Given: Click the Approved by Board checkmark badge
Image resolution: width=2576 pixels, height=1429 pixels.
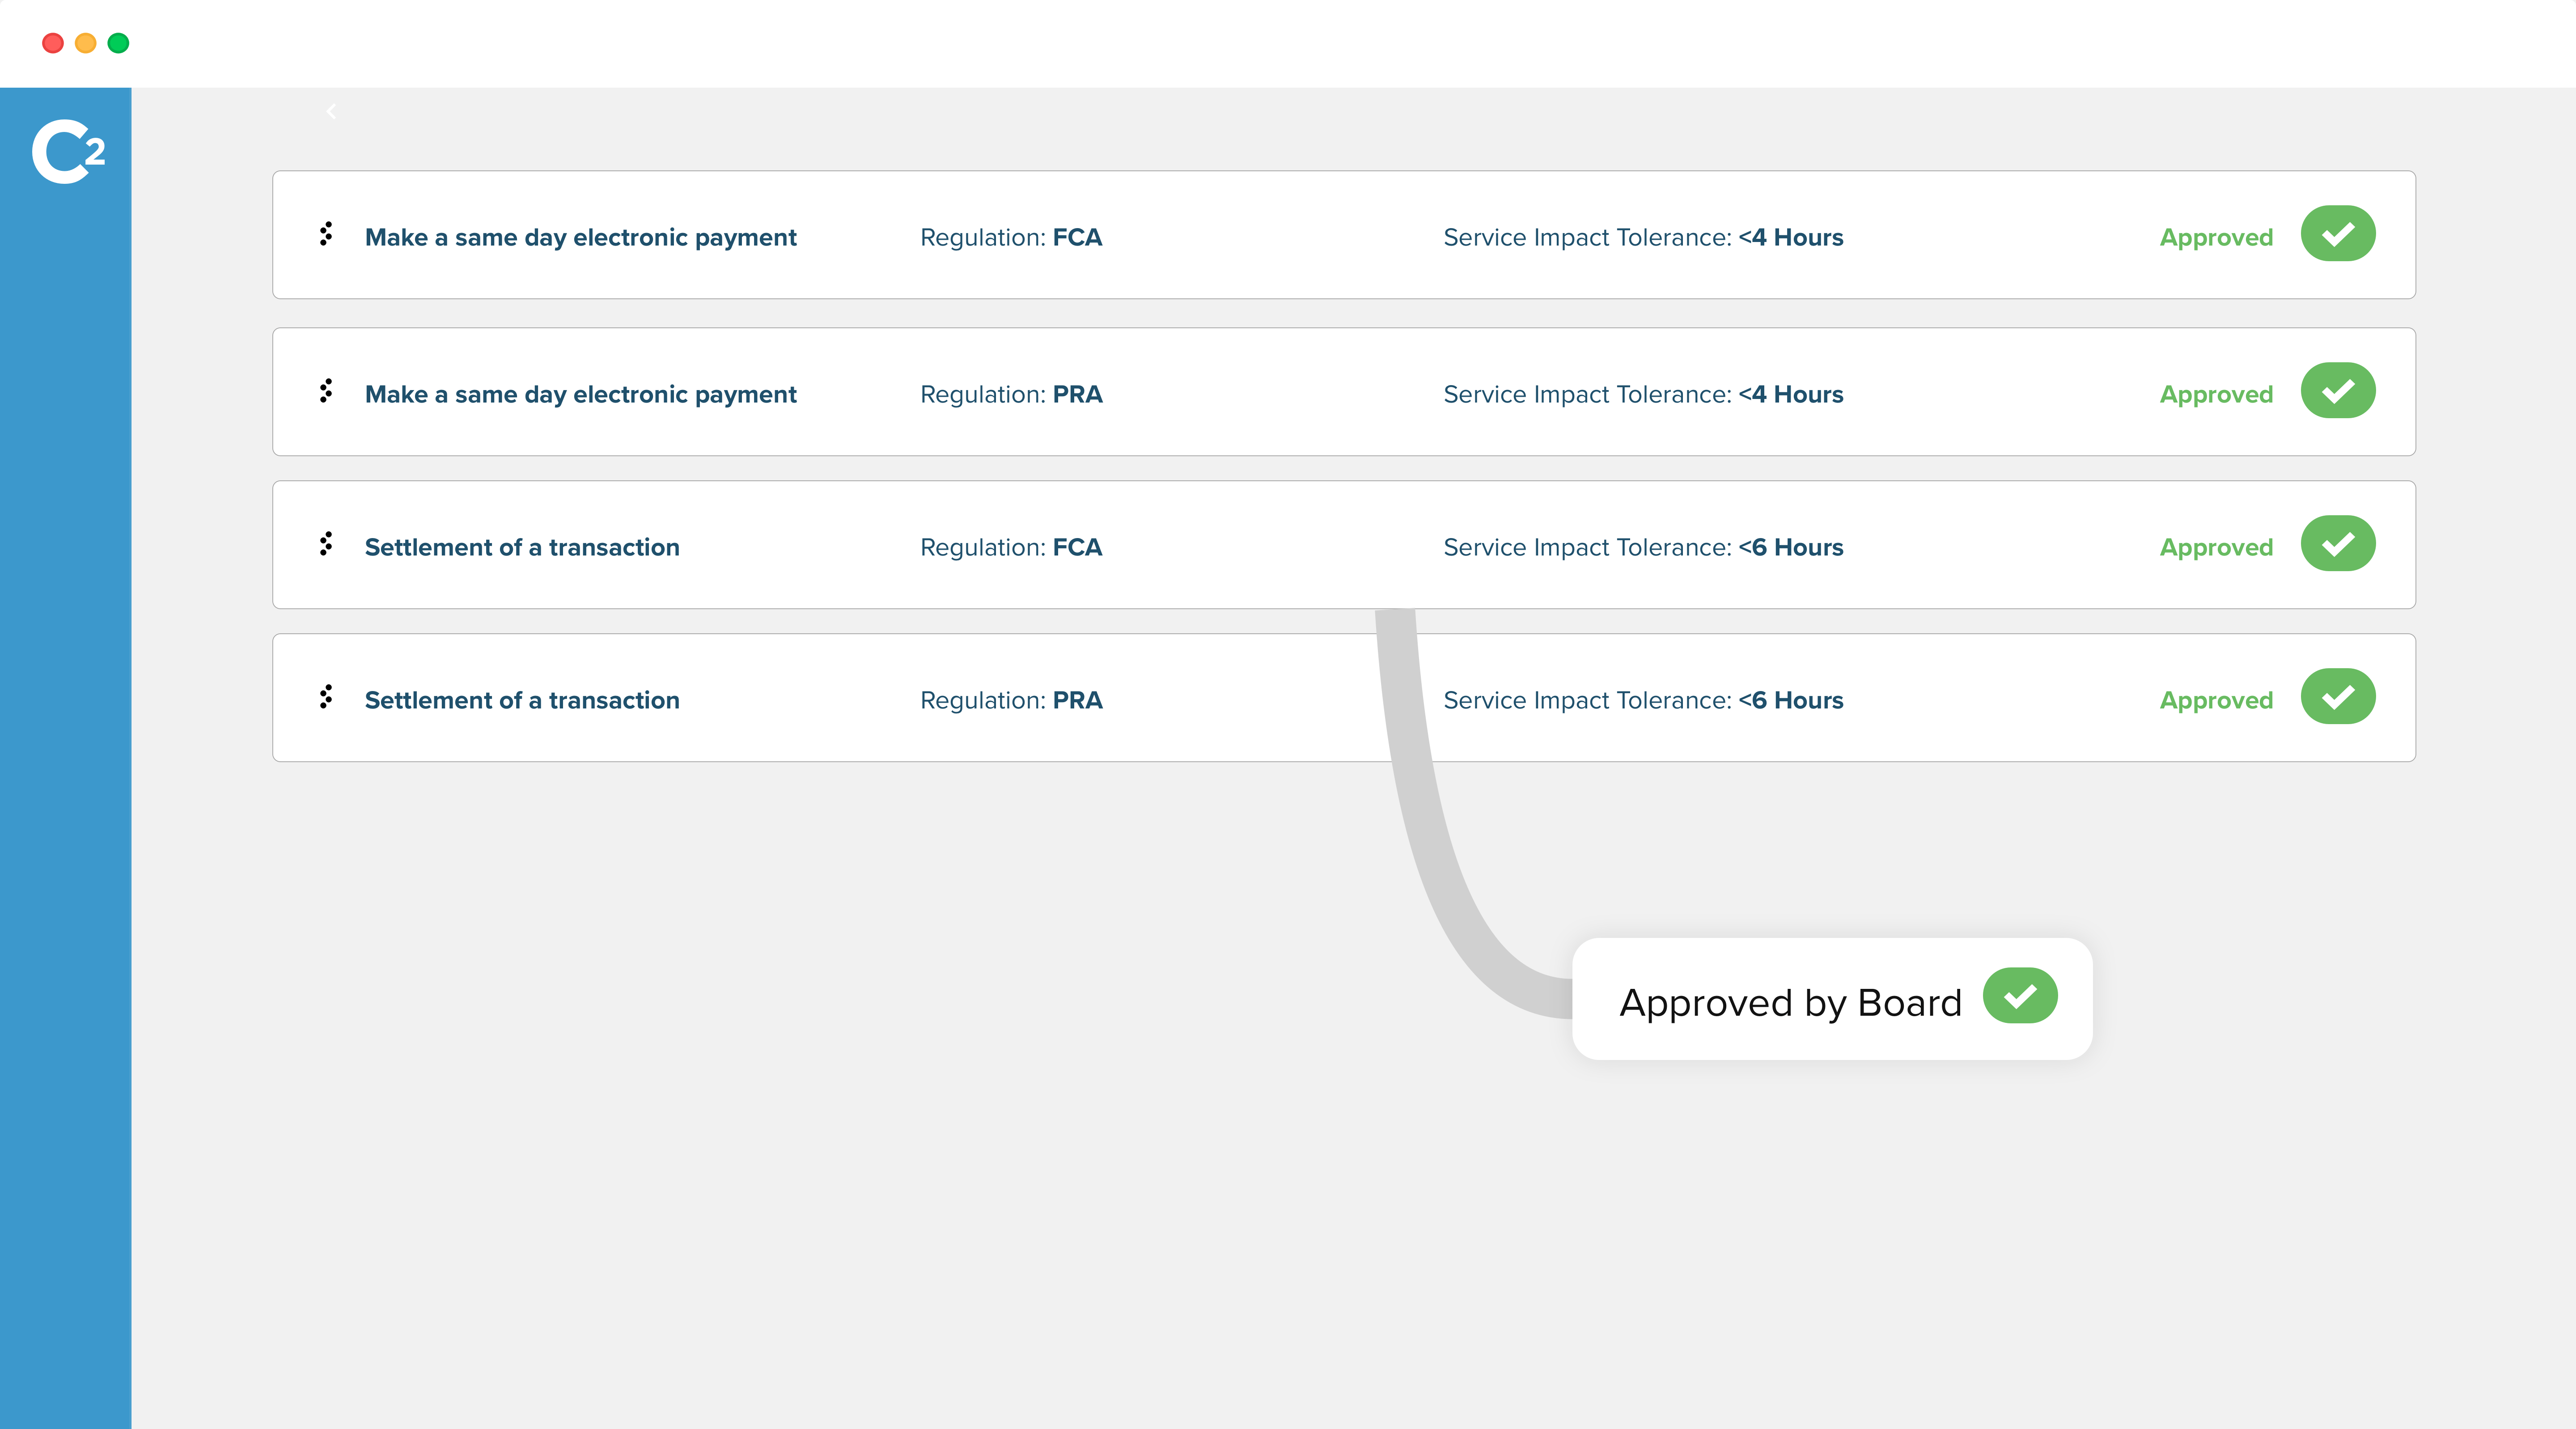Looking at the screenshot, I should pyautogui.click(x=2019, y=996).
